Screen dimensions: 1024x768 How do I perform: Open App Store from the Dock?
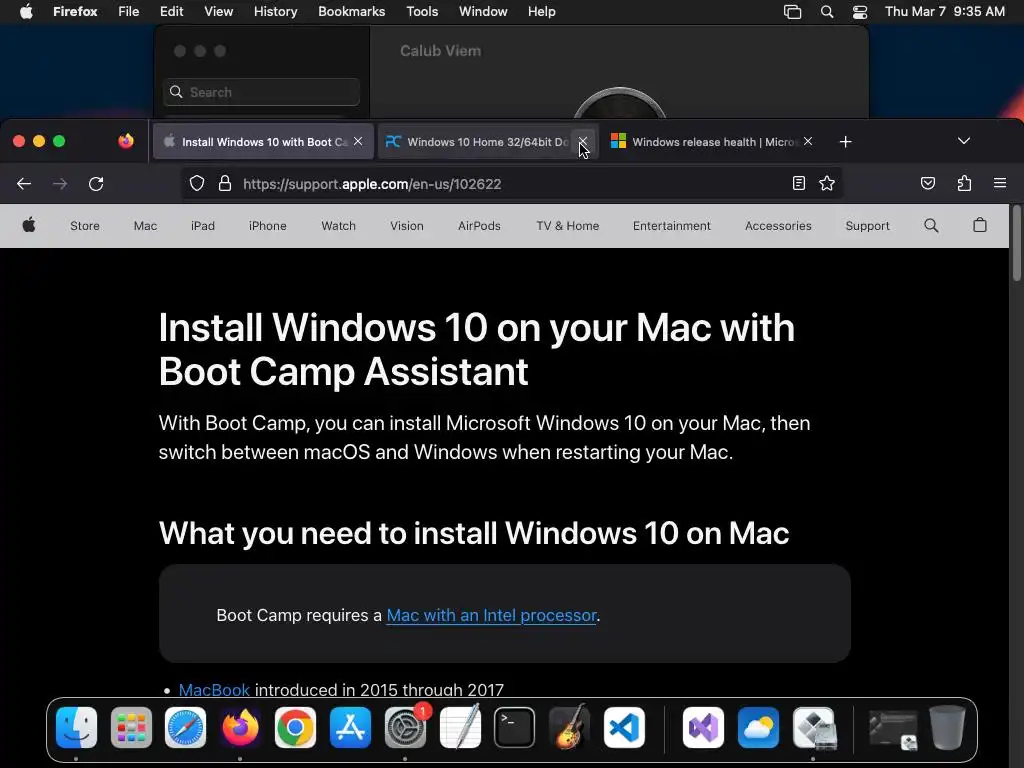click(x=350, y=728)
